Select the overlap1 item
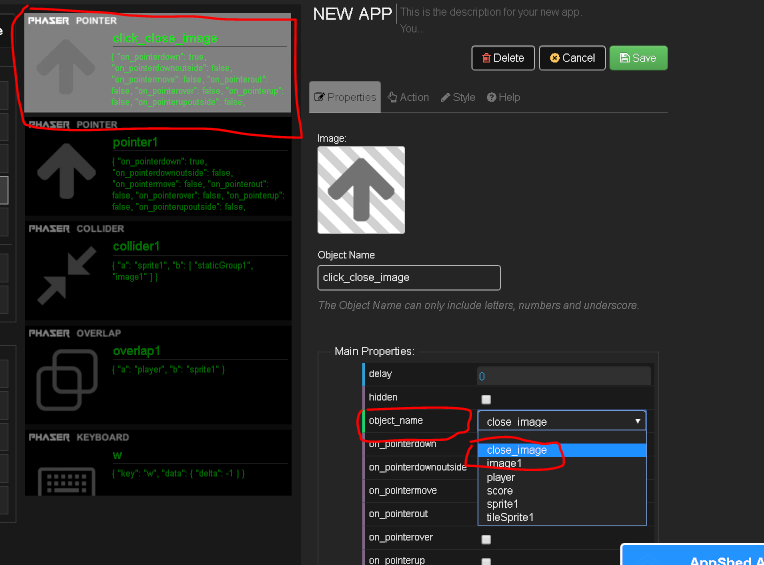Viewport: 764px width, 565px height. click(158, 375)
